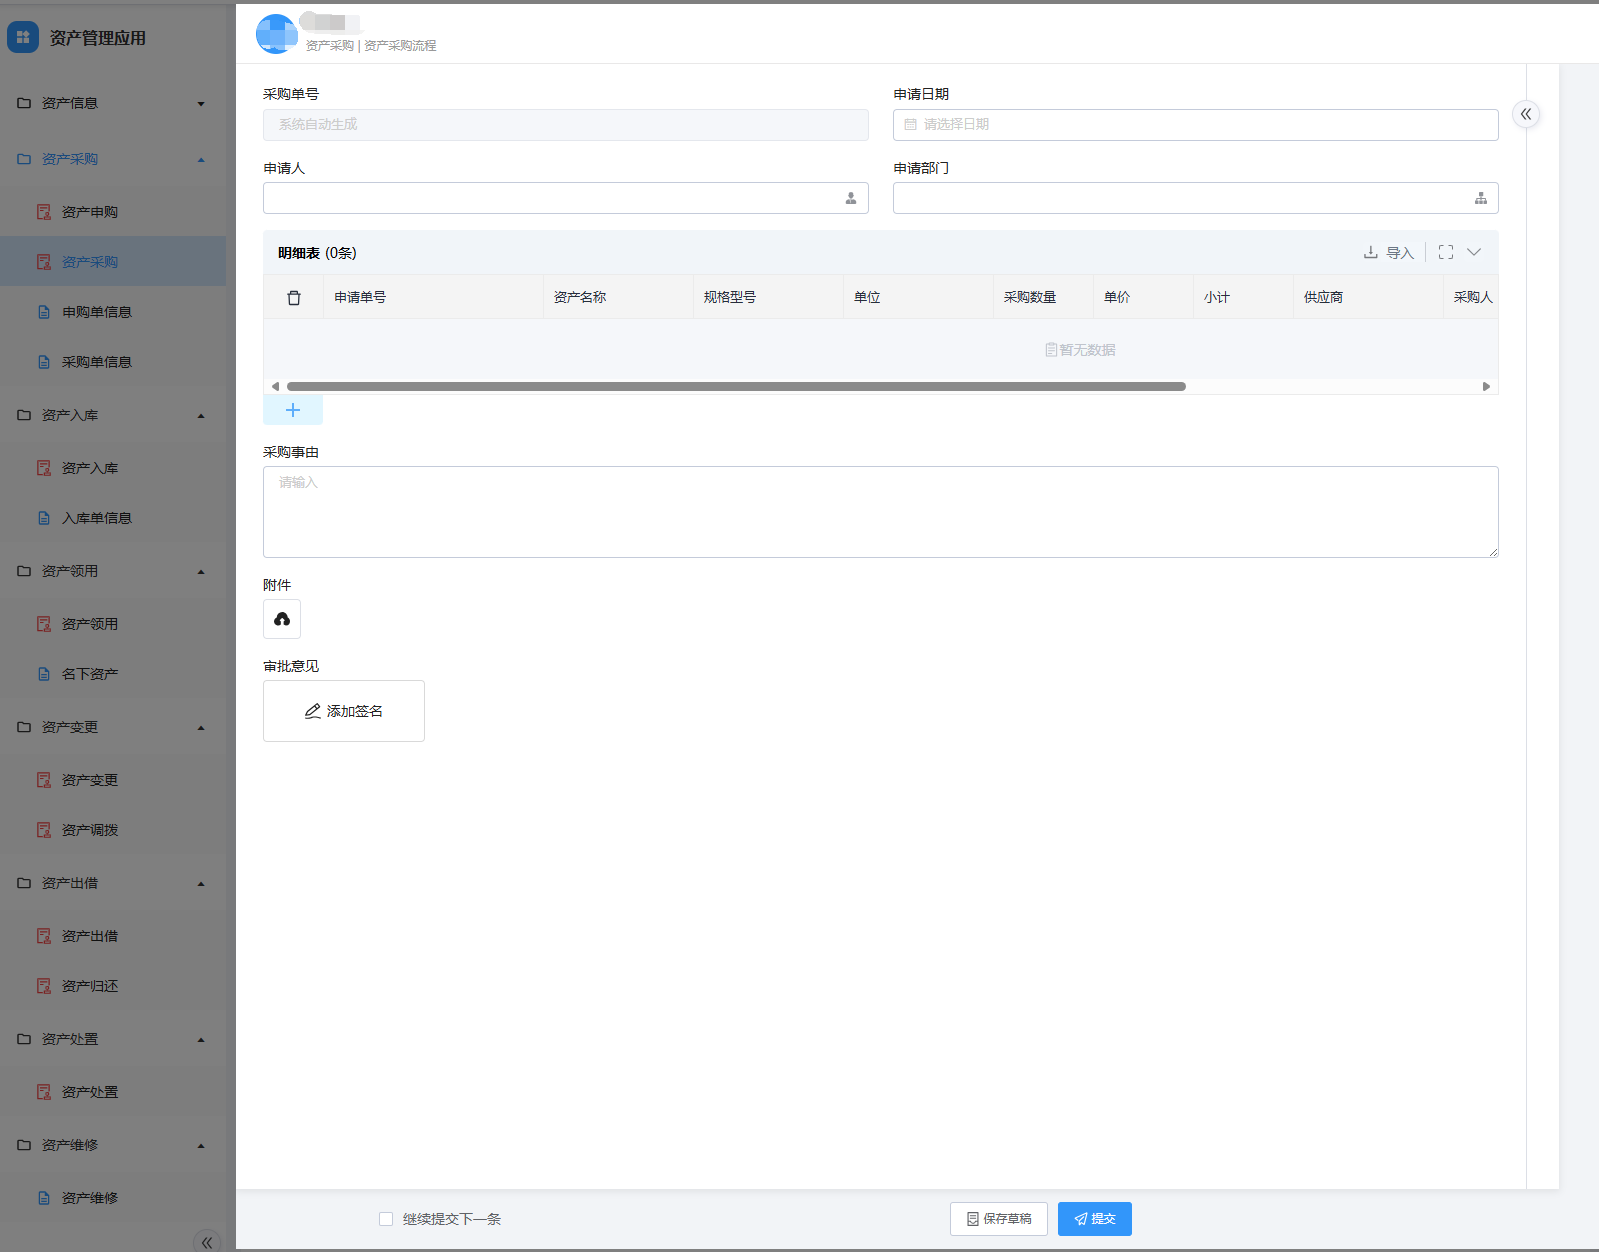1599x1252 pixels.
Task: Click the 资产管理应用 app logo icon
Action: [x=23, y=38]
